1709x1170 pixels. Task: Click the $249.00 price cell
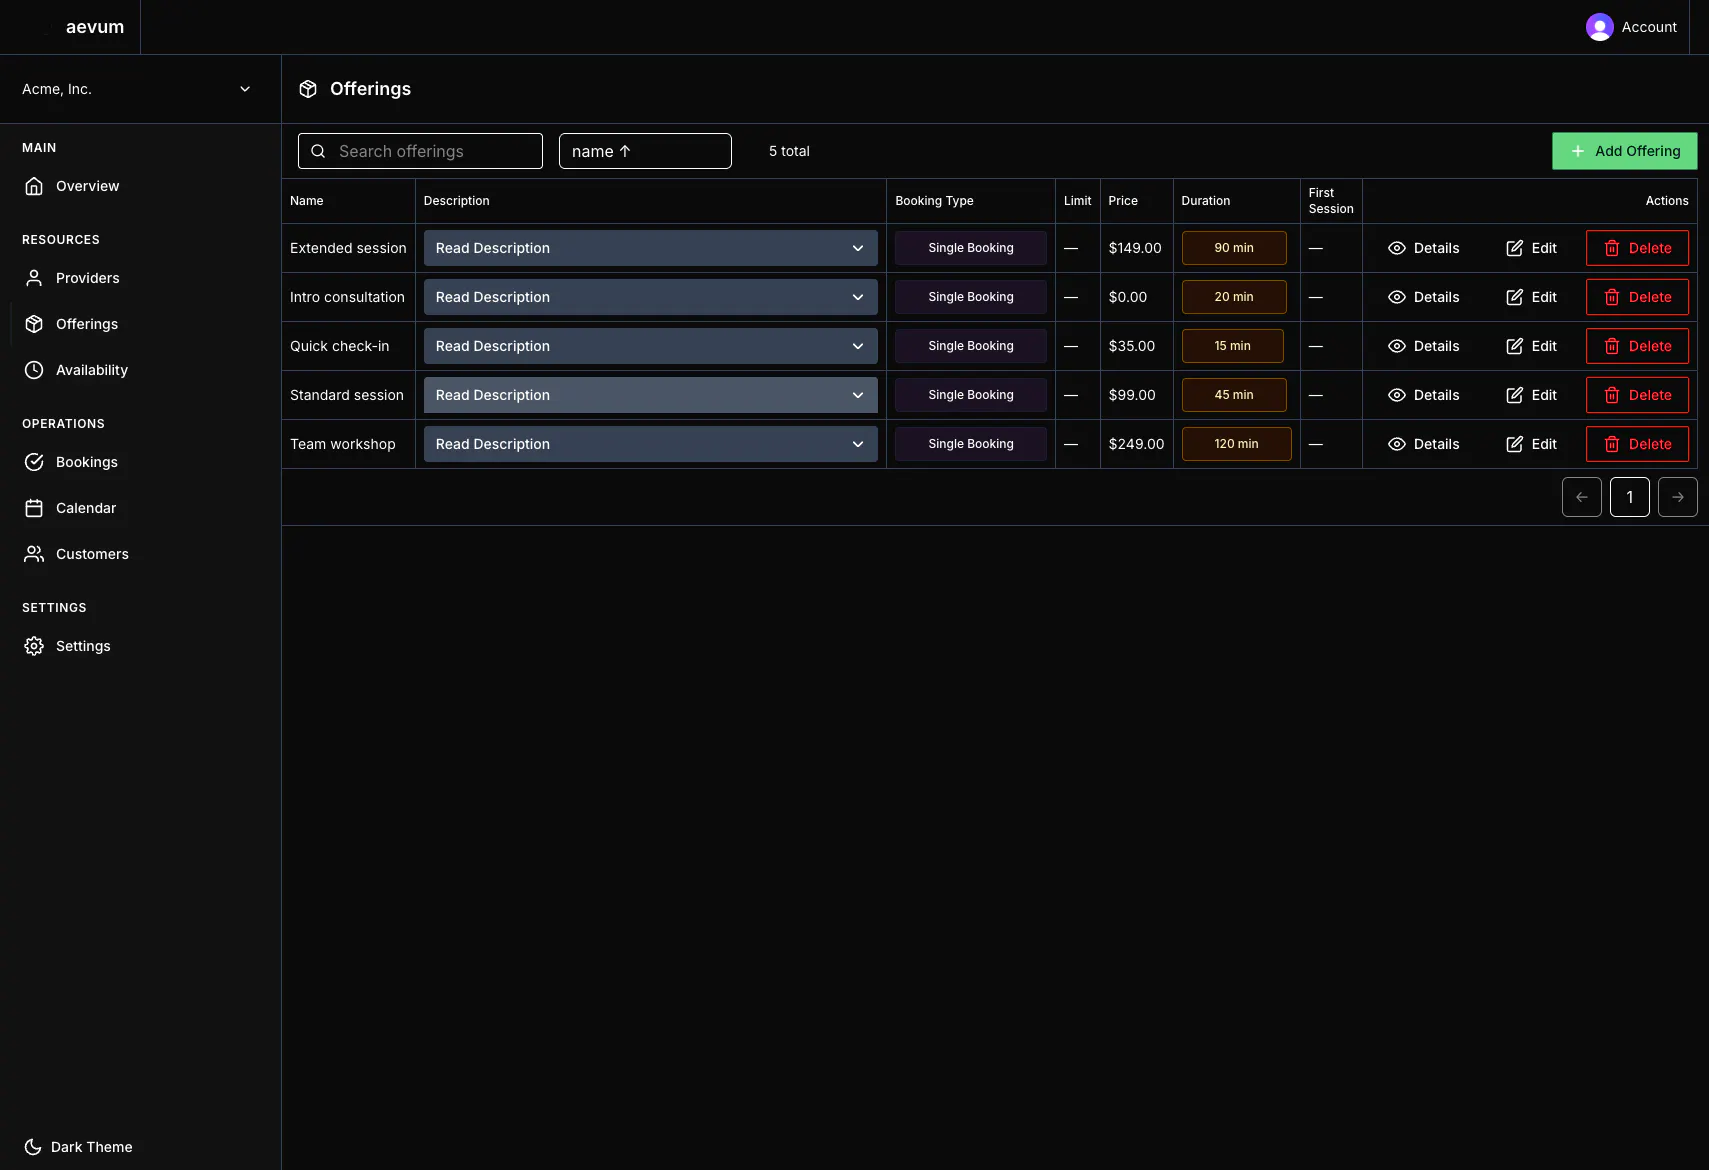1136,444
